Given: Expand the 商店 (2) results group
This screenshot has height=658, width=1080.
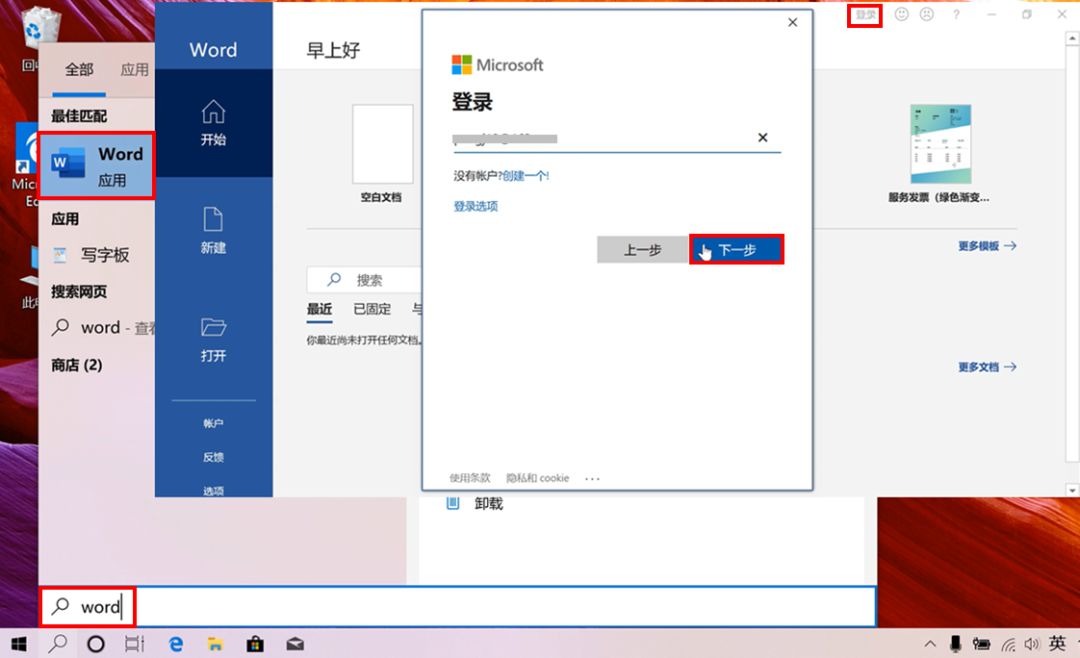Looking at the screenshot, I should (x=76, y=365).
